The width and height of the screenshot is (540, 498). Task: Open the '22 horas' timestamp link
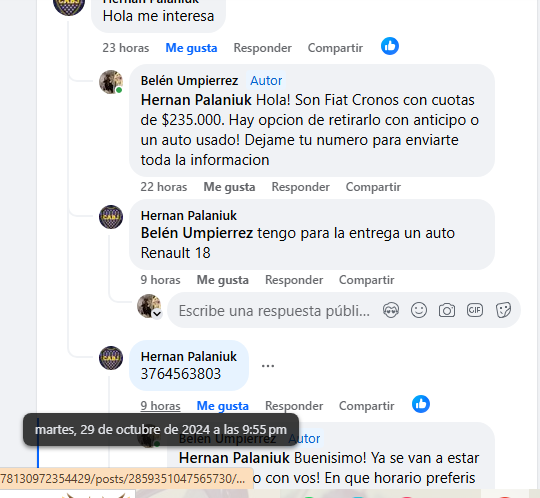click(164, 187)
